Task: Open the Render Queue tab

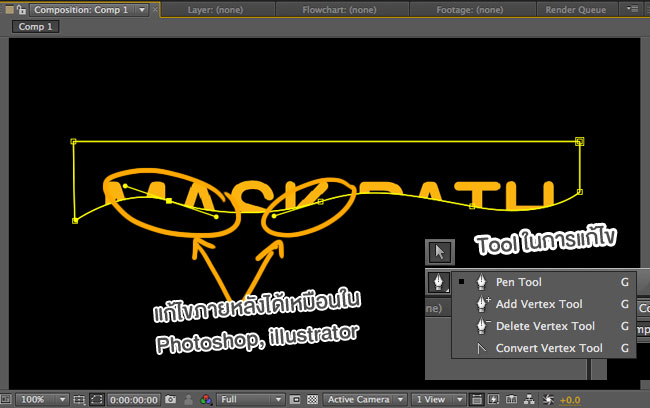Action: click(575, 10)
